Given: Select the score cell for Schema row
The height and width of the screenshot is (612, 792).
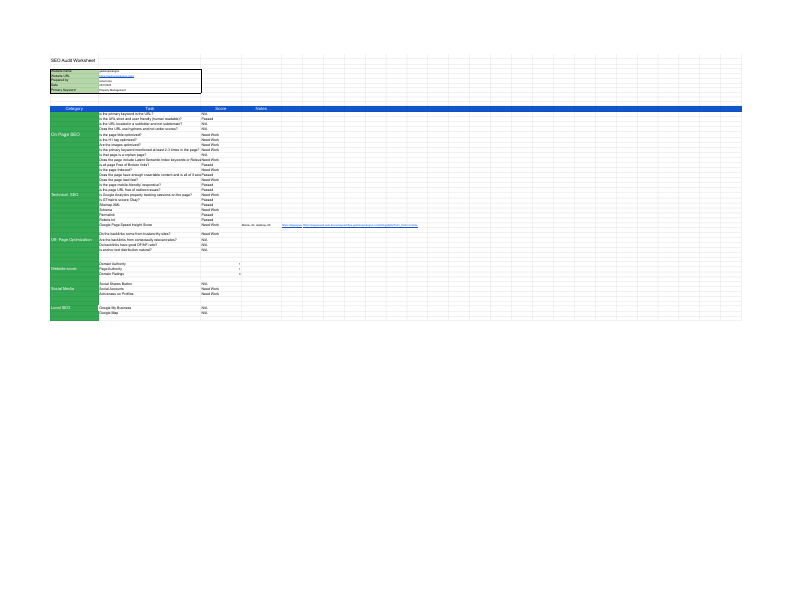Looking at the screenshot, I should pyautogui.click(x=221, y=210).
